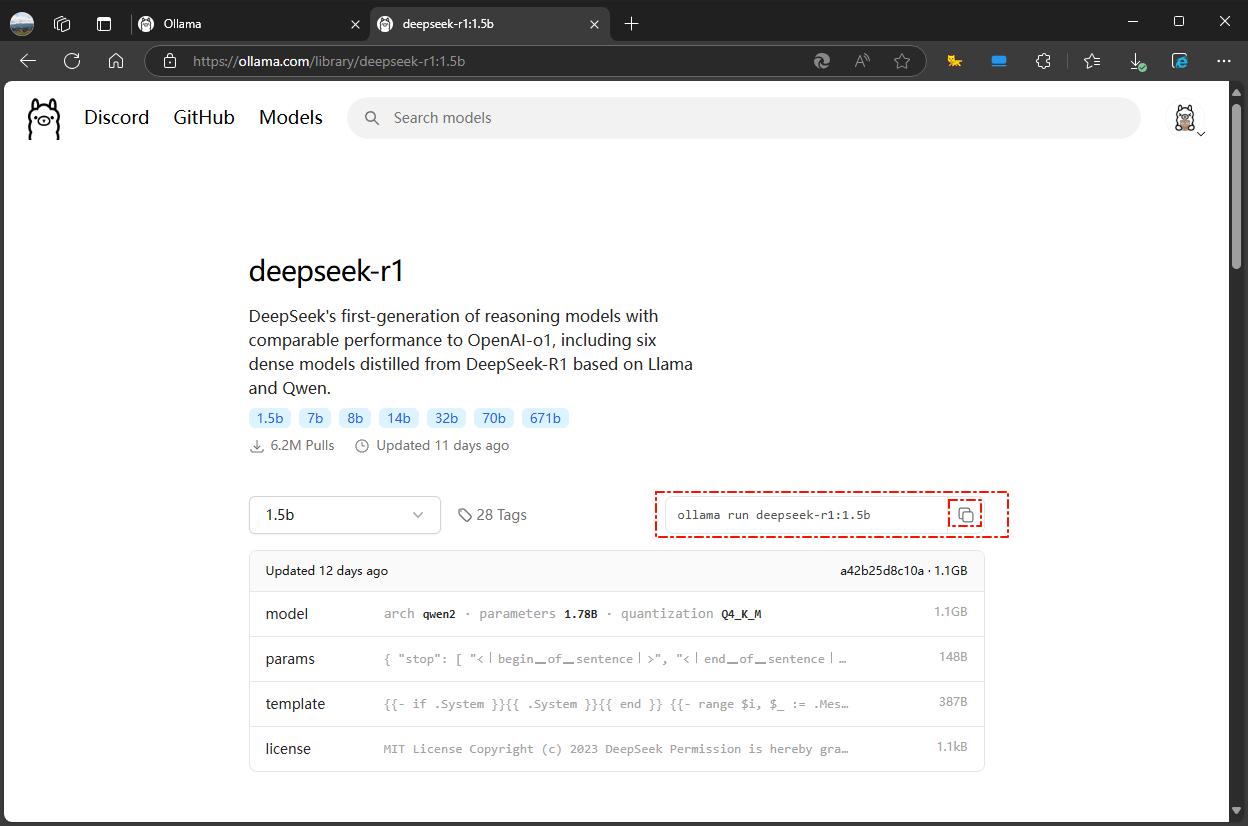
Task: Click the ollama run deepseek-r1:1.5b command text
Action: click(x=774, y=516)
